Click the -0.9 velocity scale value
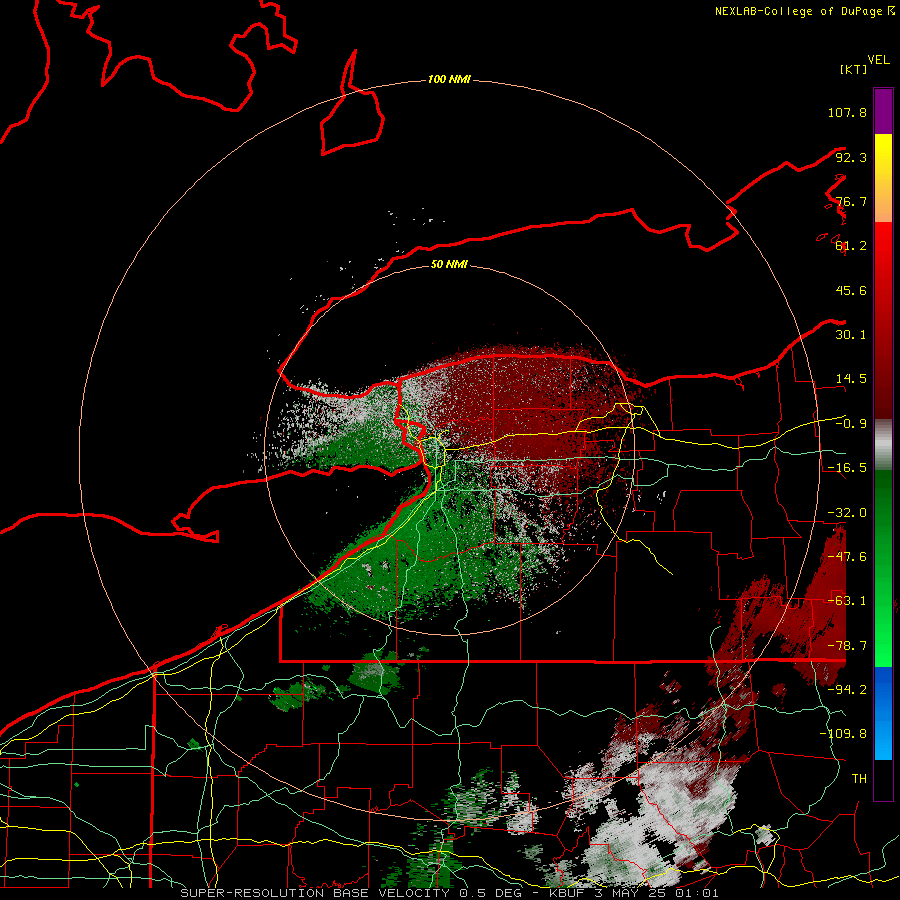This screenshot has width=900, height=900. 851,424
